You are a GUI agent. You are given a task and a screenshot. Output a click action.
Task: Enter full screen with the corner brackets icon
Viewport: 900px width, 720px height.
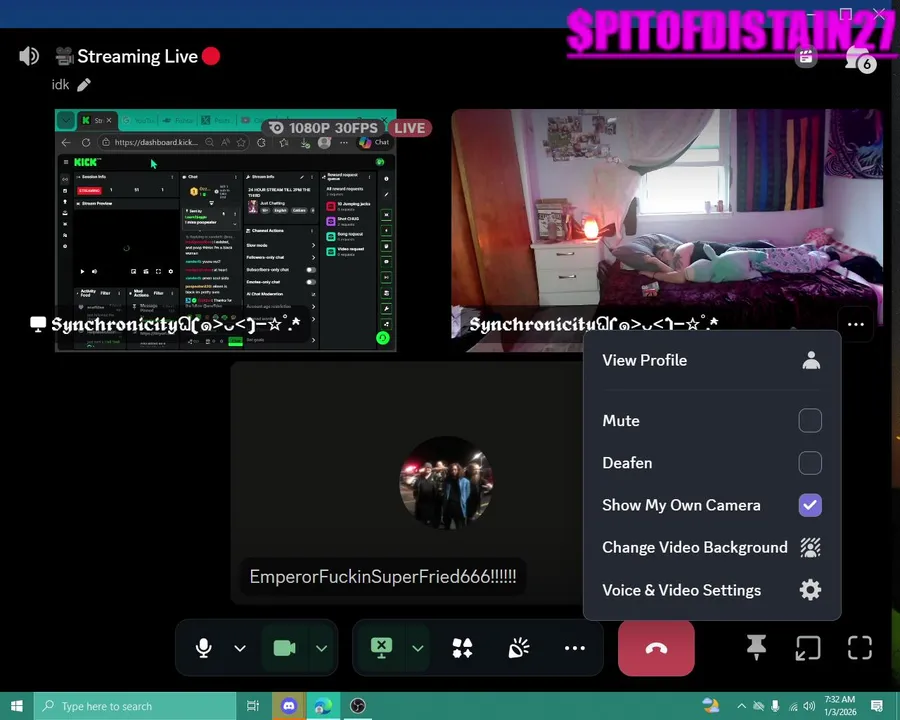859,648
